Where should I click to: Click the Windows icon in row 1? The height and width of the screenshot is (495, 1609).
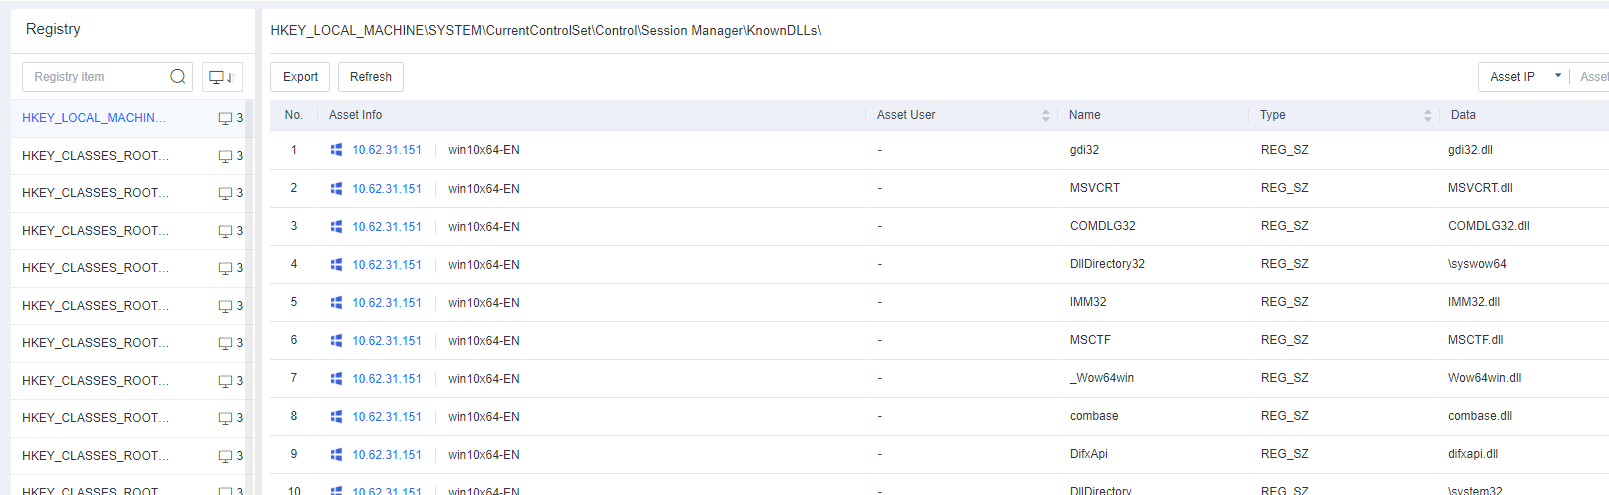click(x=336, y=150)
